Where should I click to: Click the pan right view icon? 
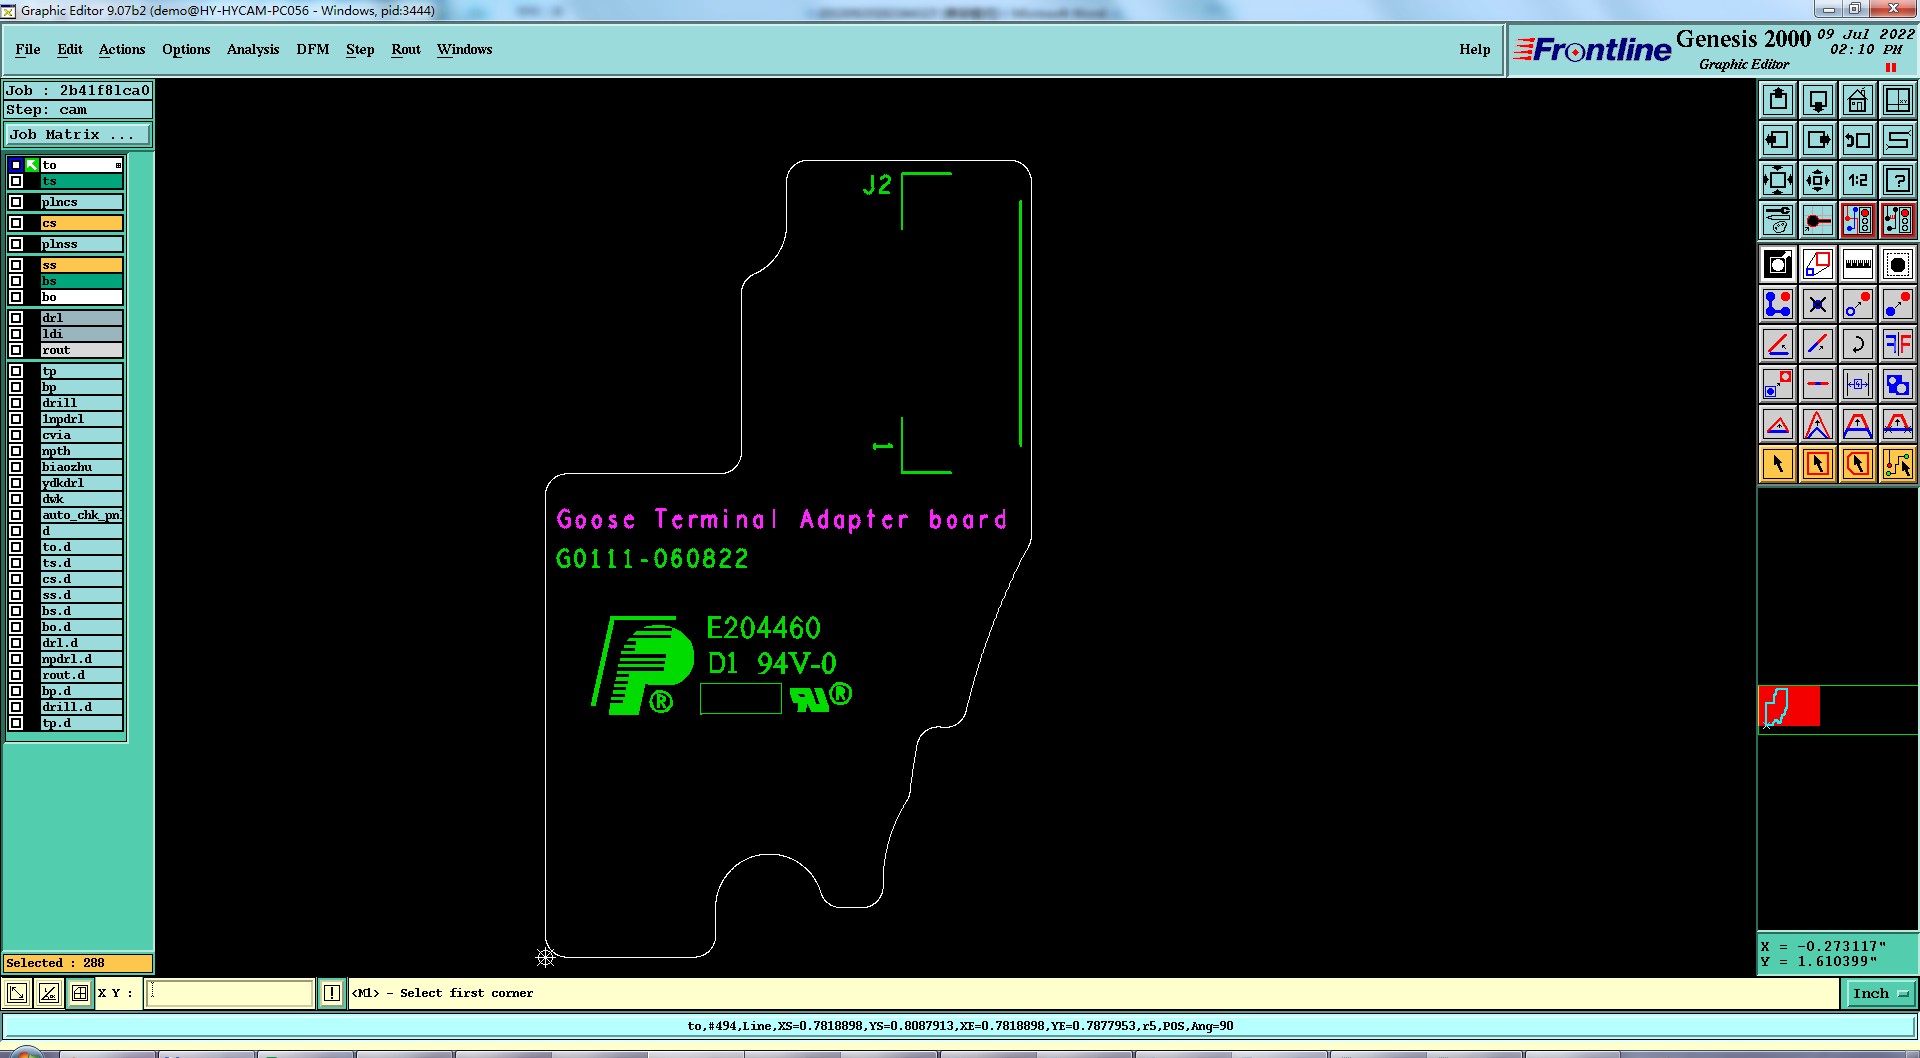(1818, 140)
